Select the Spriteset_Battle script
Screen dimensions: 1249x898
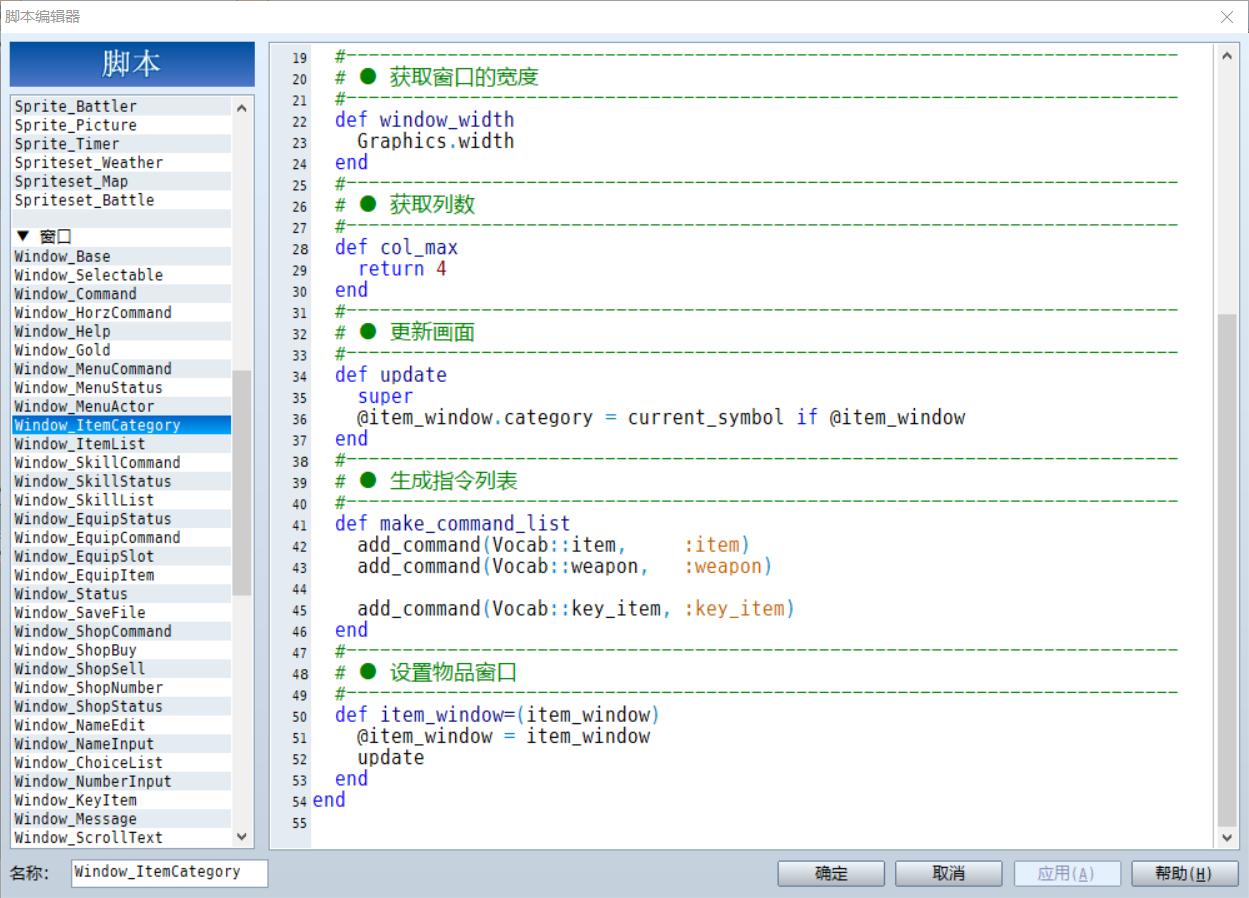(122, 200)
